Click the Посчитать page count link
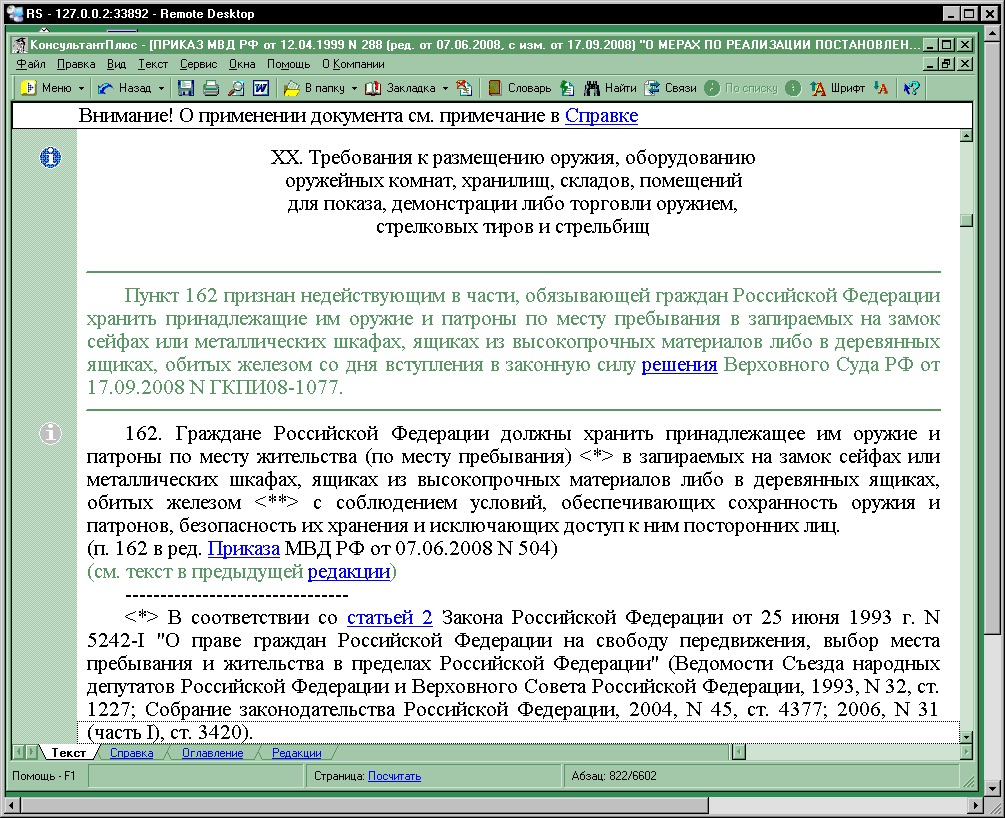This screenshot has height=818, width=1005. tap(394, 776)
